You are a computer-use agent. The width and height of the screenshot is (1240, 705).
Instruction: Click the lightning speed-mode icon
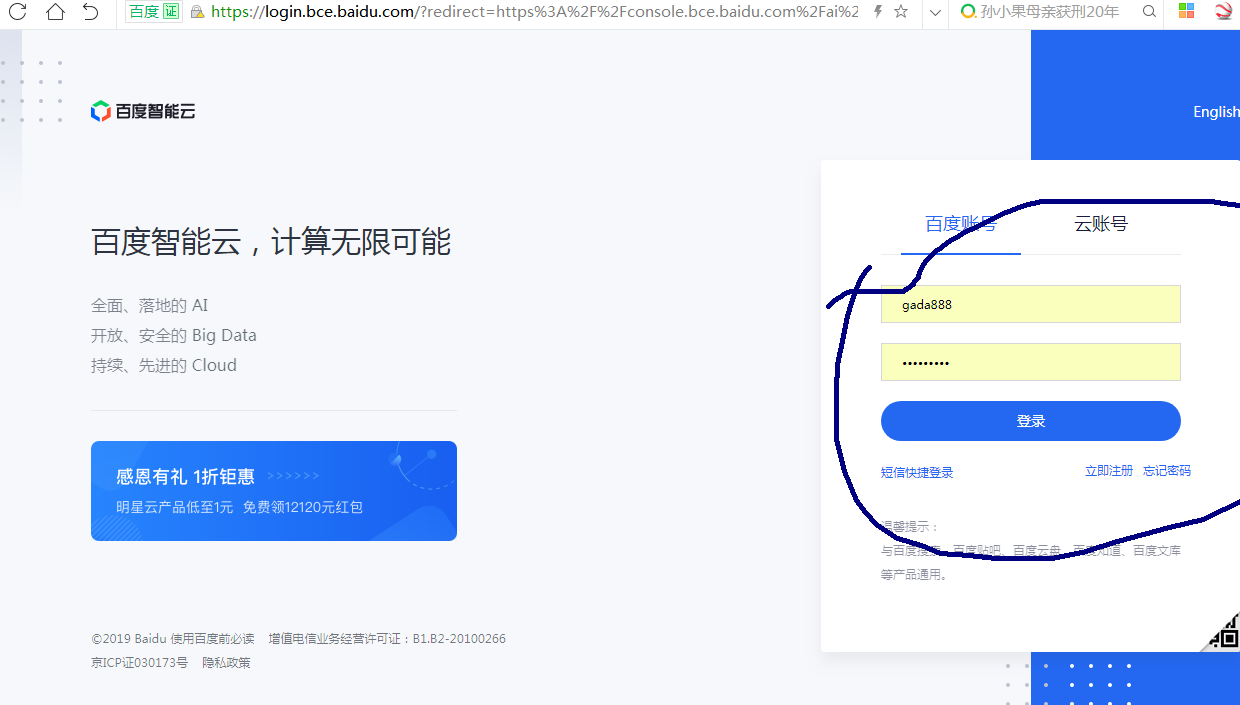(x=878, y=12)
